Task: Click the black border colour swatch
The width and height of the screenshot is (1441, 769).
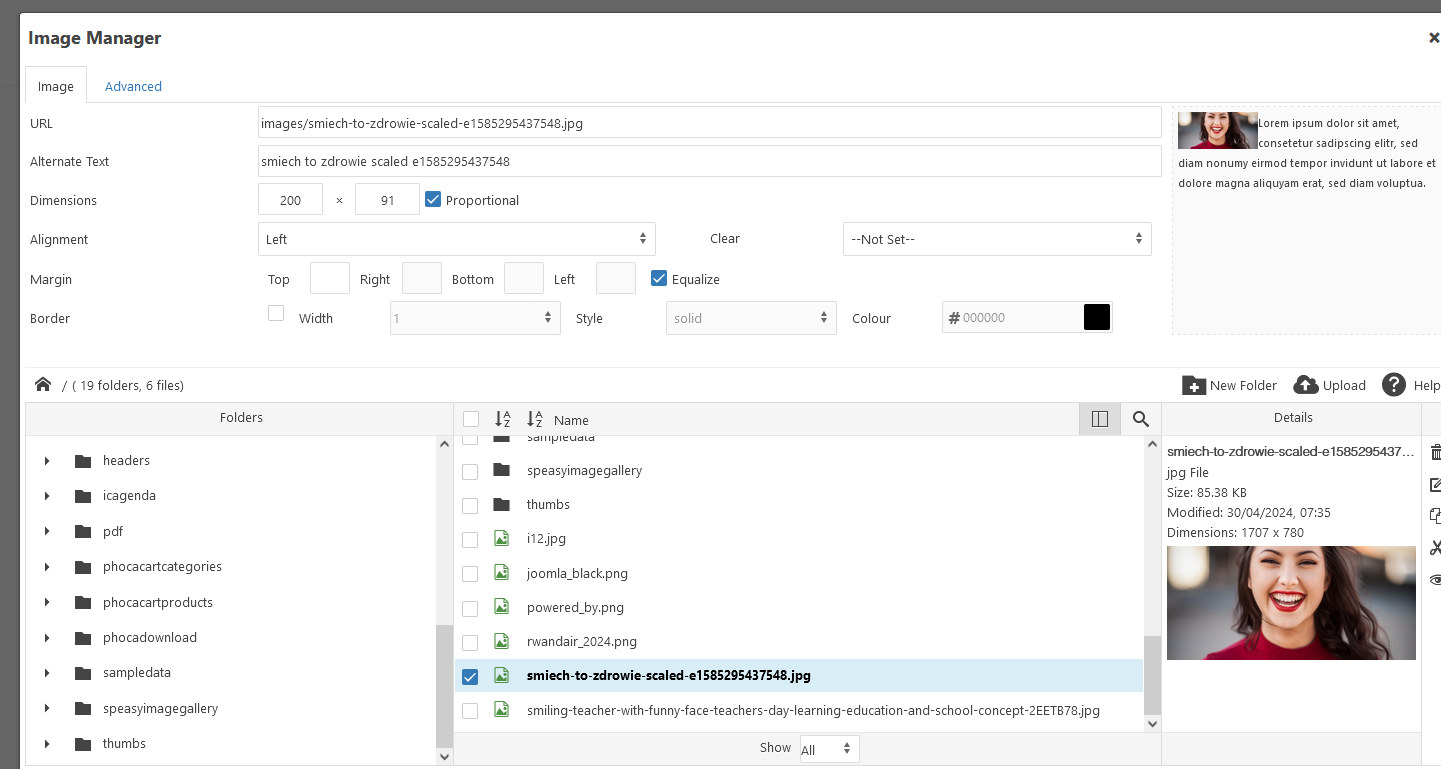Action: [x=1097, y=318]
